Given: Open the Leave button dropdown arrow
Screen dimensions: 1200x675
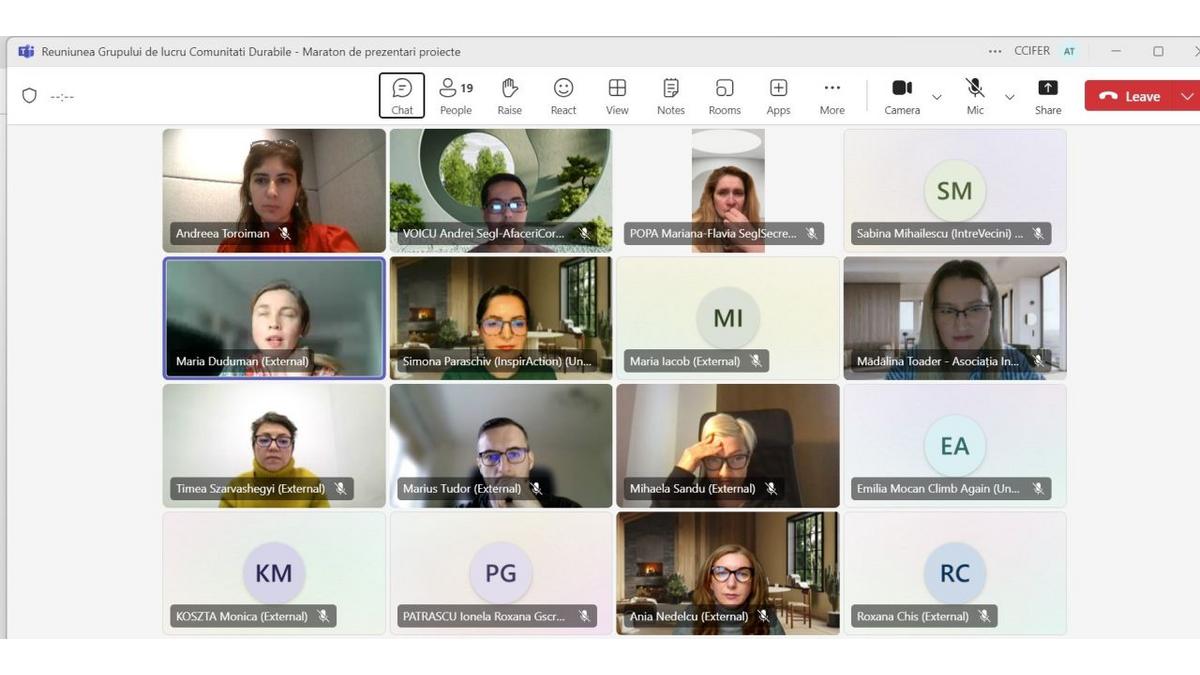Looking at the screenshot, I should 1187,96.
